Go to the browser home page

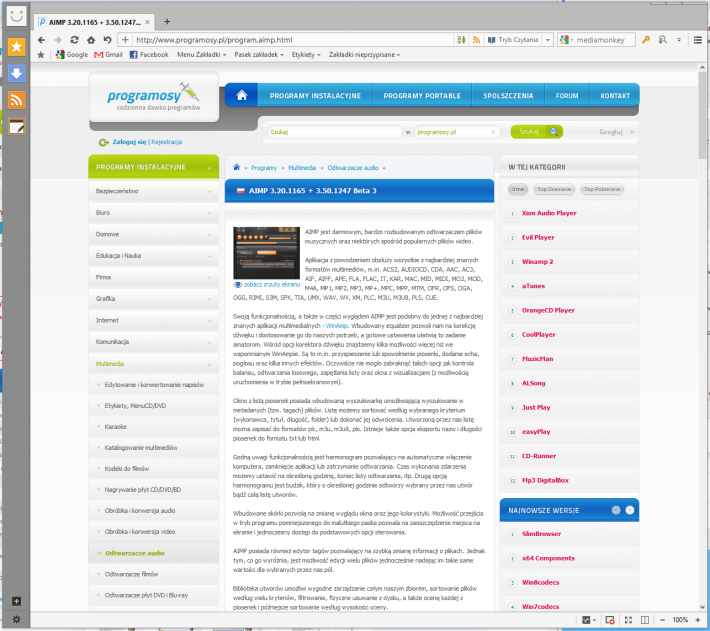(91, 40)
